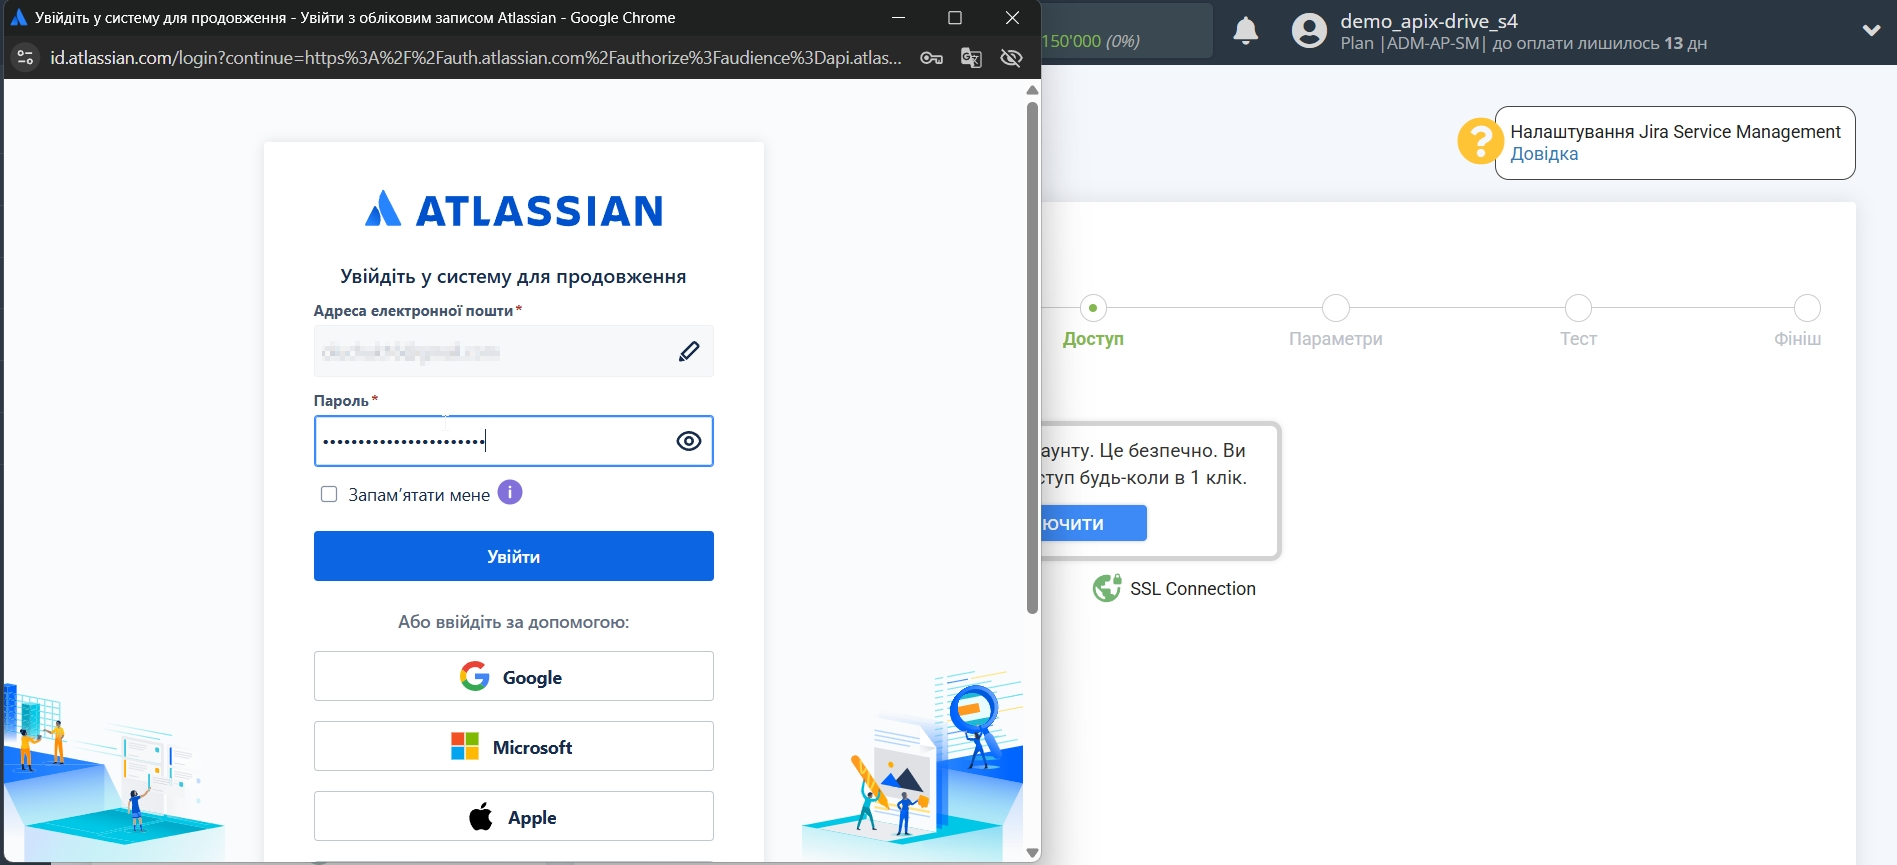1897x865 pixels.
Task: Maximize the Atlassian login popup window
Action: click(955, 18)
